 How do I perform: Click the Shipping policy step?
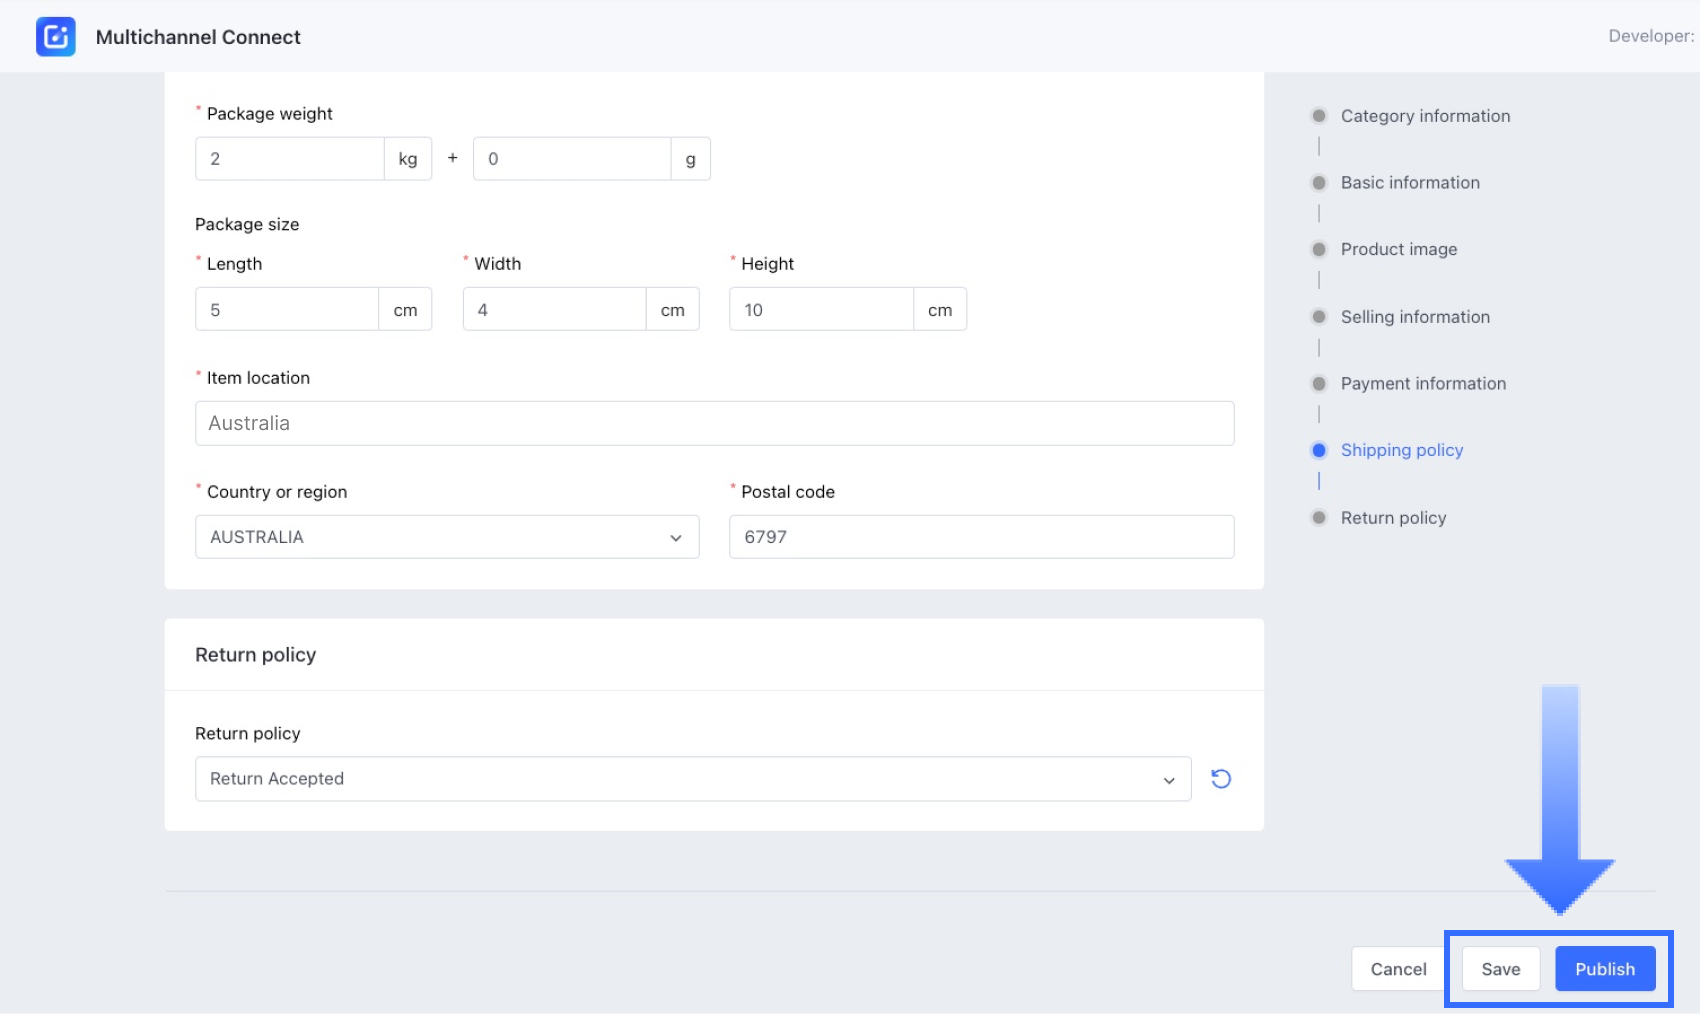pos(1401,451)
